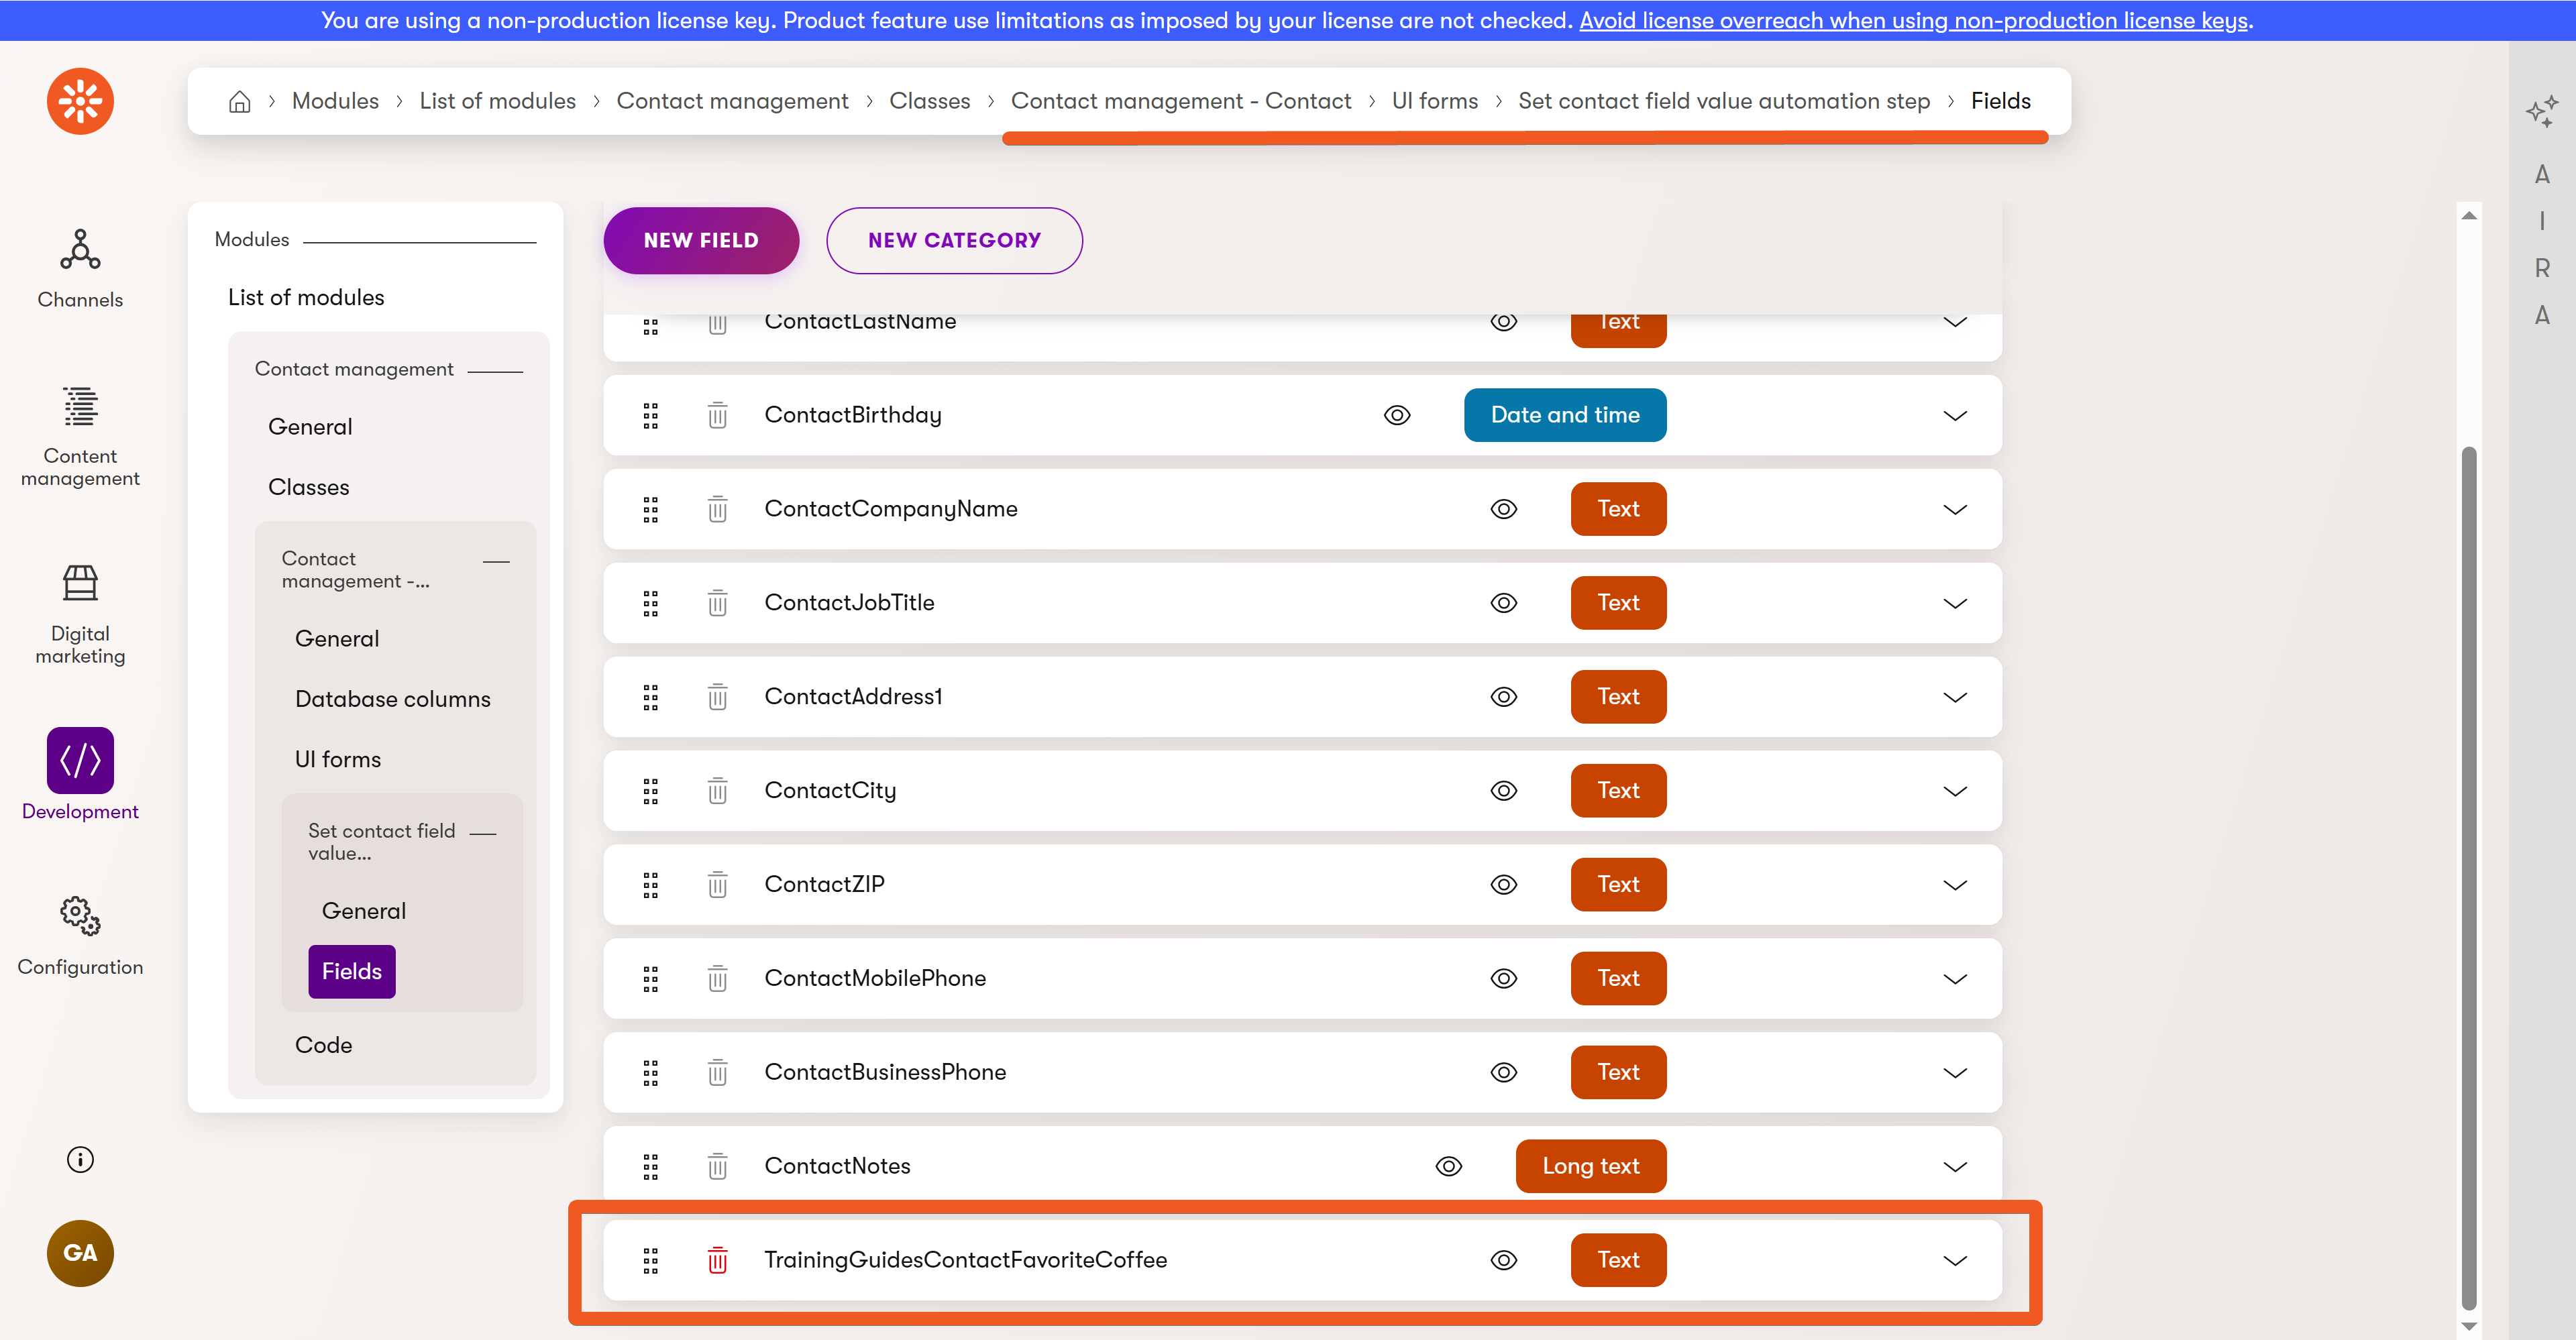This screenshot has width=2576, height=1340.
Task: Follow the license overreach warning link
Action: coord(1913,20)
